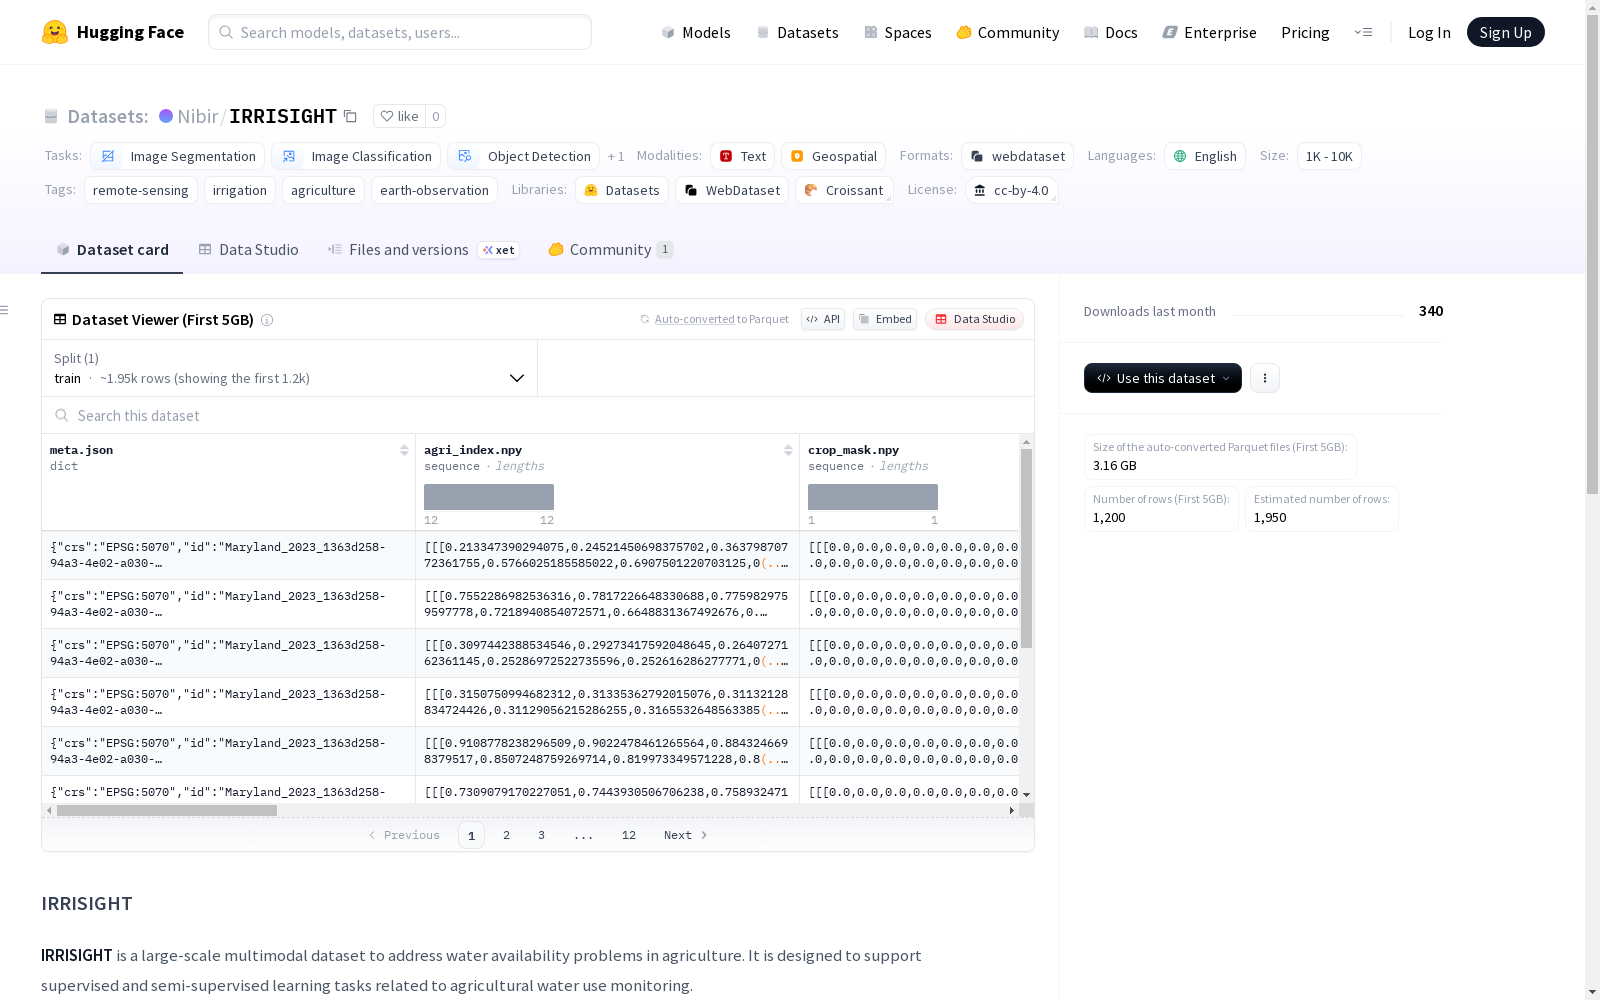Image resolution: width=1600 pixels, height=1000 pixels.
Task: Copy dataset name with the copy icon
Action: 350,116
